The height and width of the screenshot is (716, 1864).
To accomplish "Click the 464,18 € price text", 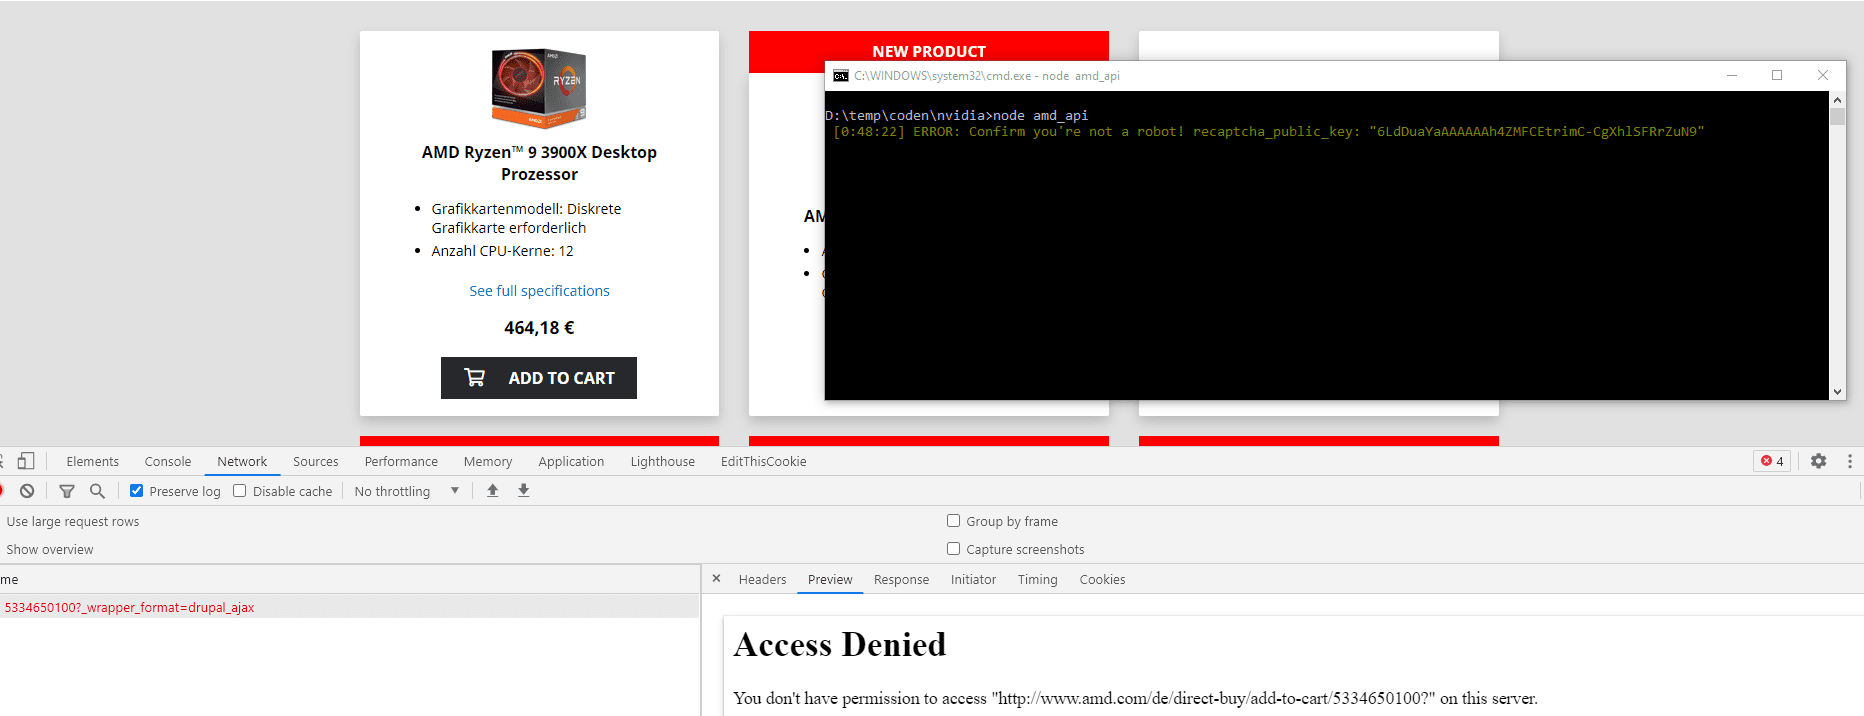I will (x=539, y=328).
